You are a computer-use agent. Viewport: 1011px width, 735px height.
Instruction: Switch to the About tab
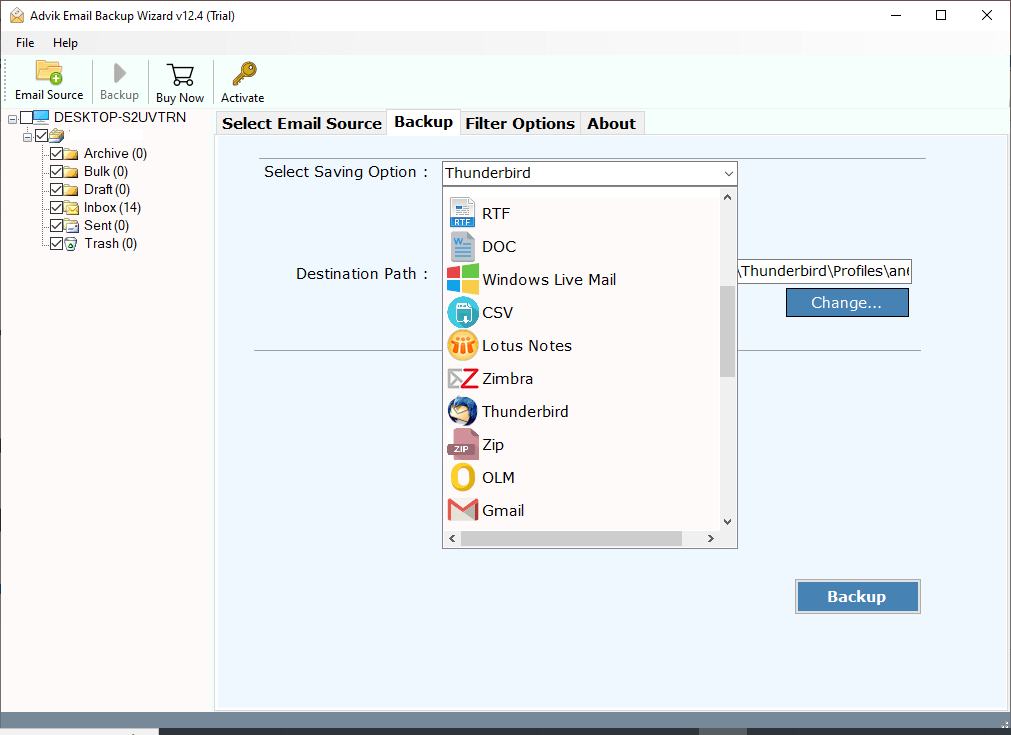[x=611, y=123]
